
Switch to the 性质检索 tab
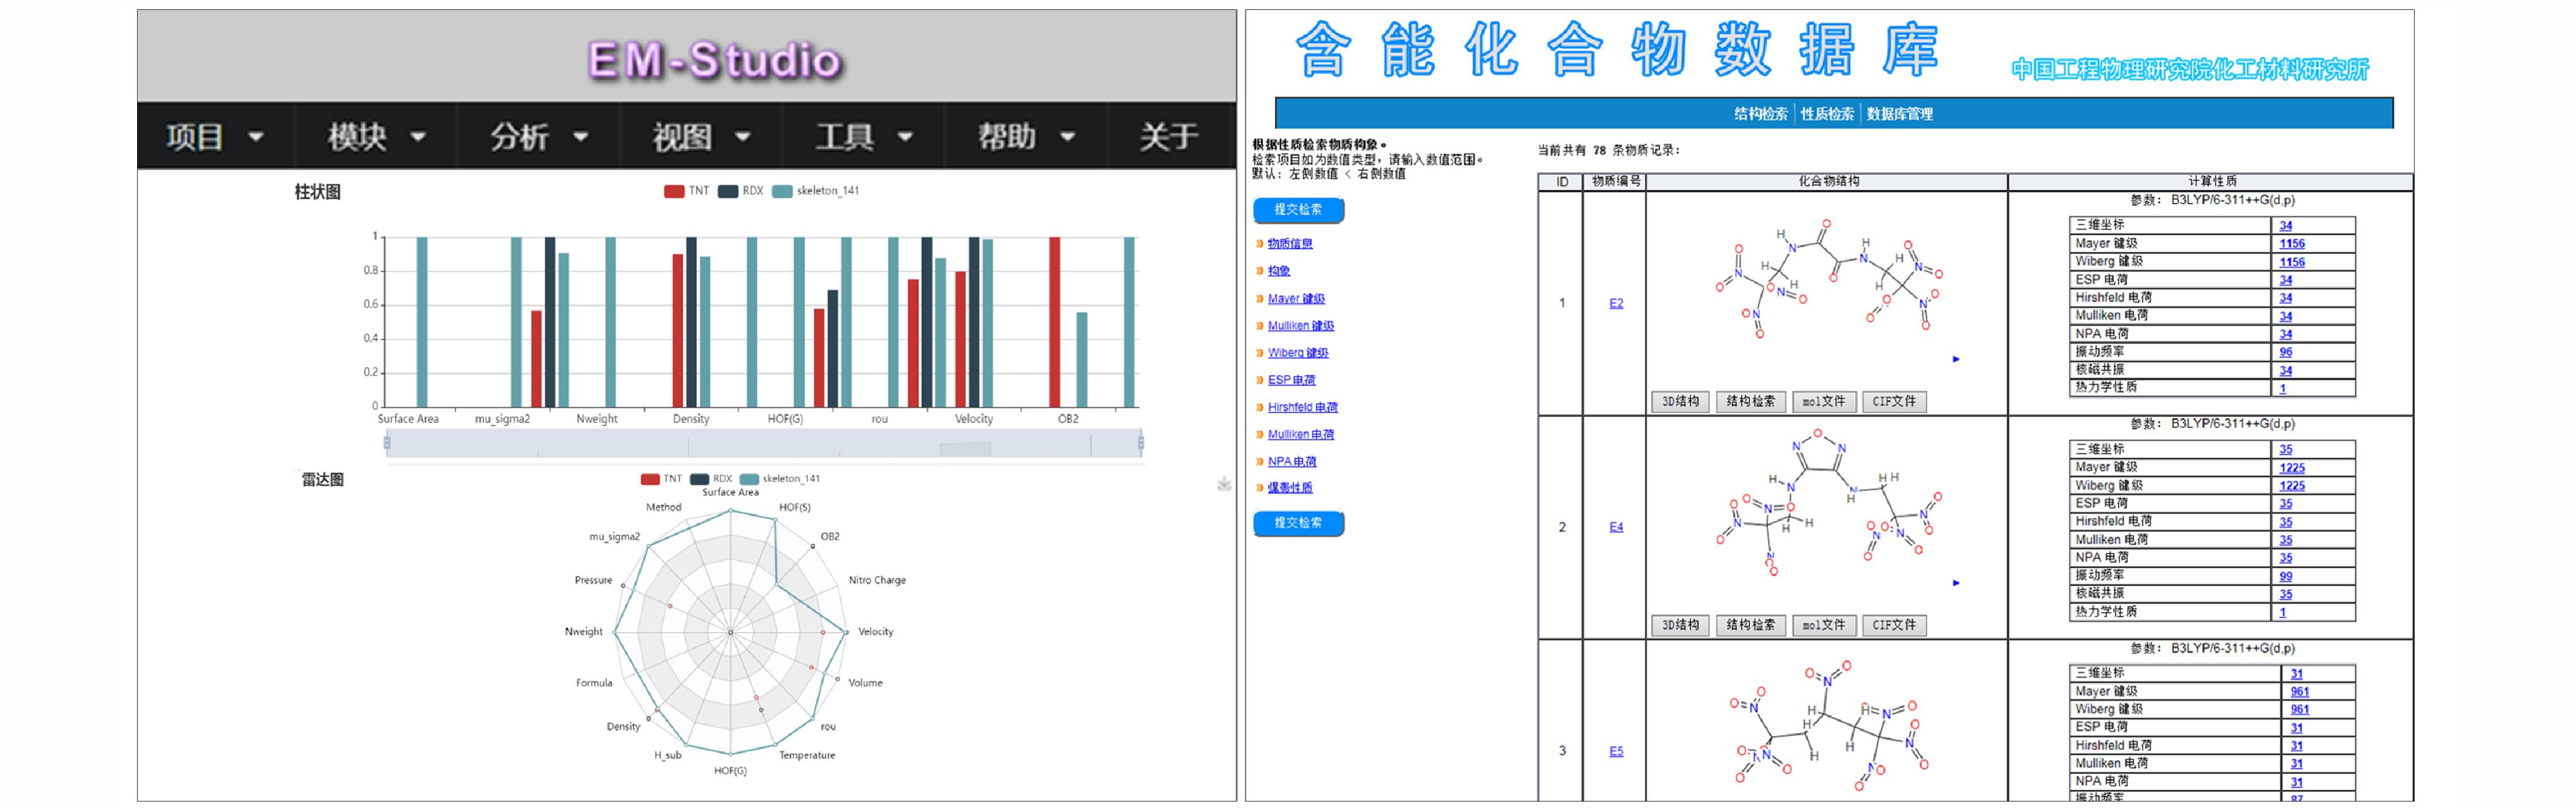pos(1827,114)
